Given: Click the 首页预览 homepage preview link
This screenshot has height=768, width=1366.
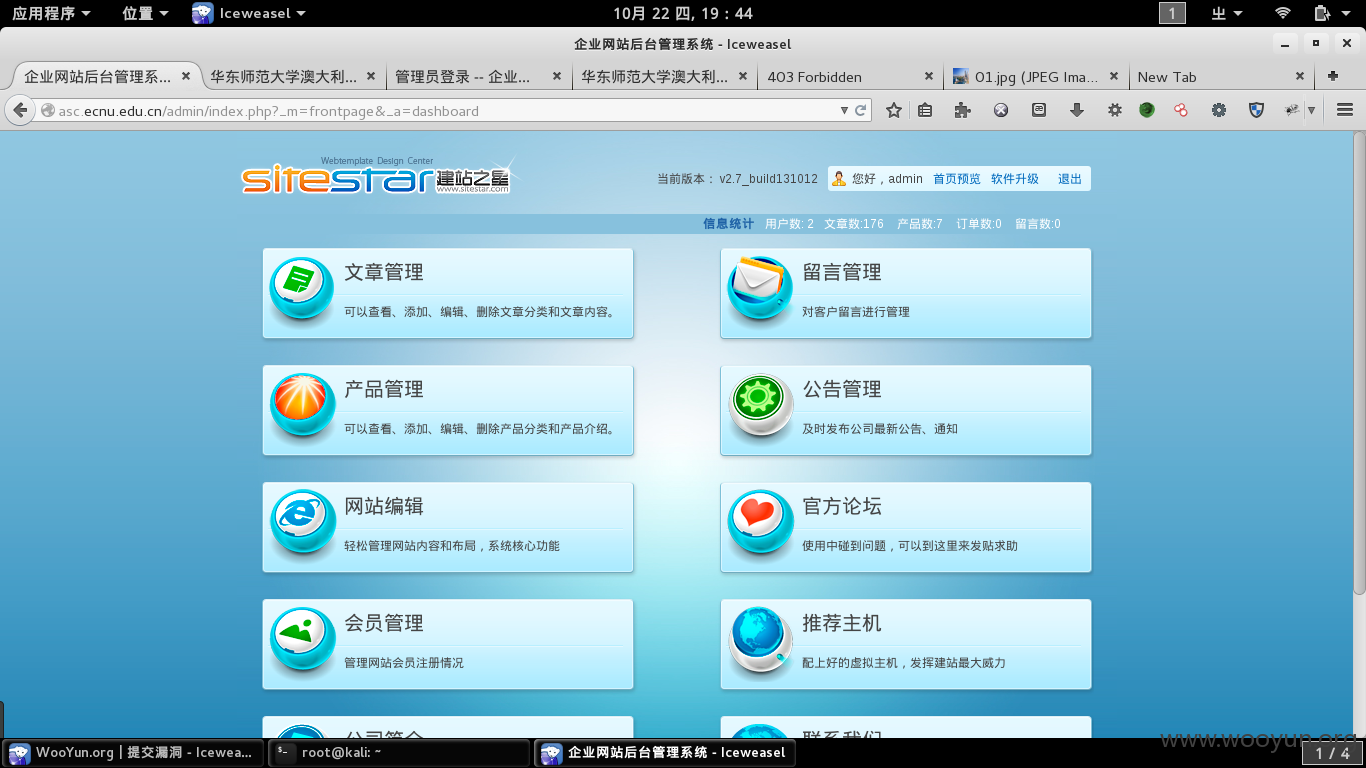Looking at the screenshot, I should pos(957,179).
